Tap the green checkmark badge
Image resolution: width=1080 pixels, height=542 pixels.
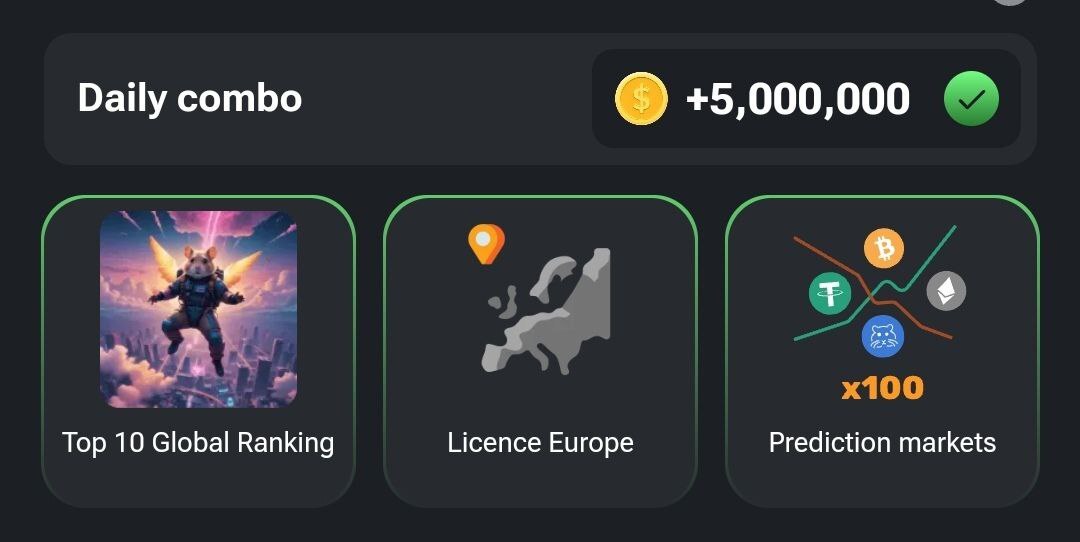tap(971, 99)
